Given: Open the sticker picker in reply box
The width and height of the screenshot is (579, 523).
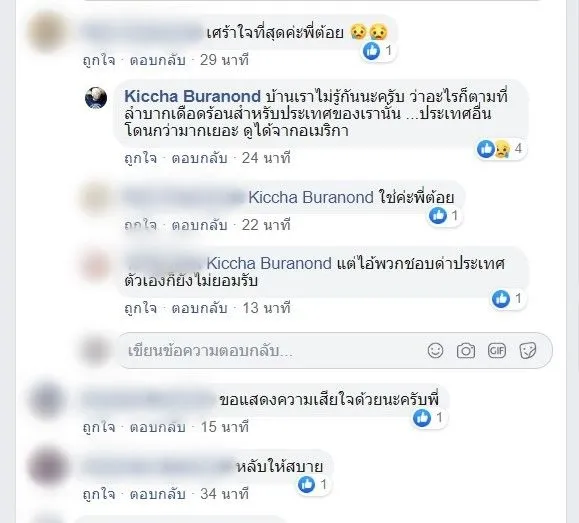Looking at the screenshot, I should [x=528, y=351].
